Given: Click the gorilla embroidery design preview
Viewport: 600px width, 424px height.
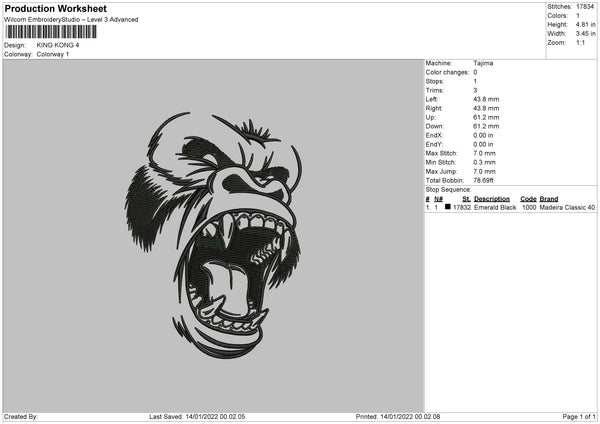Looking at the screenshot, I should tap(213, 235).
